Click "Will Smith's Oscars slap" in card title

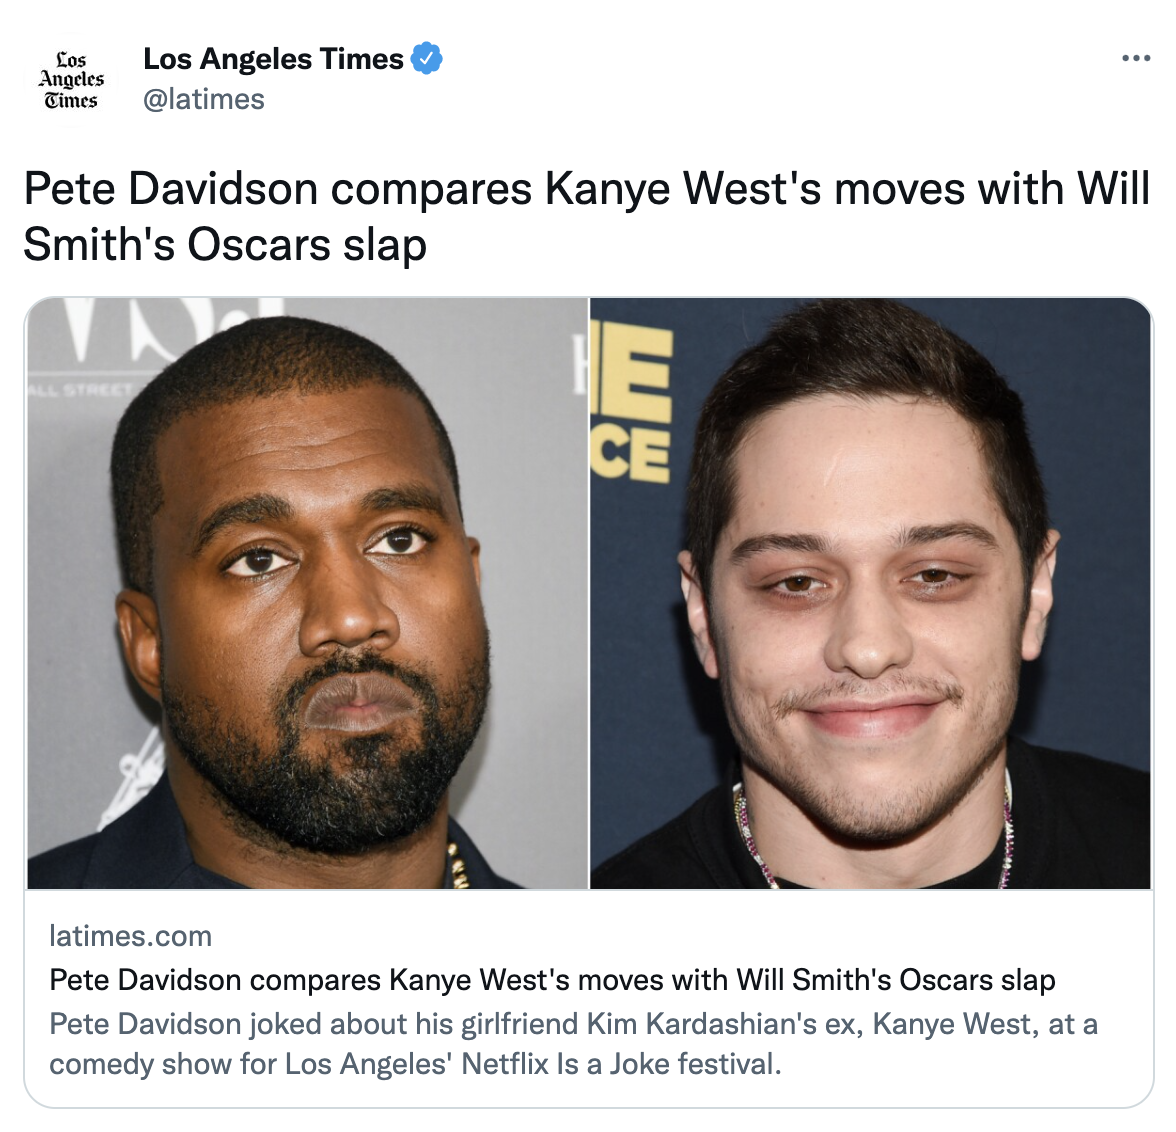pyautogui.click(x=896, y=980)
